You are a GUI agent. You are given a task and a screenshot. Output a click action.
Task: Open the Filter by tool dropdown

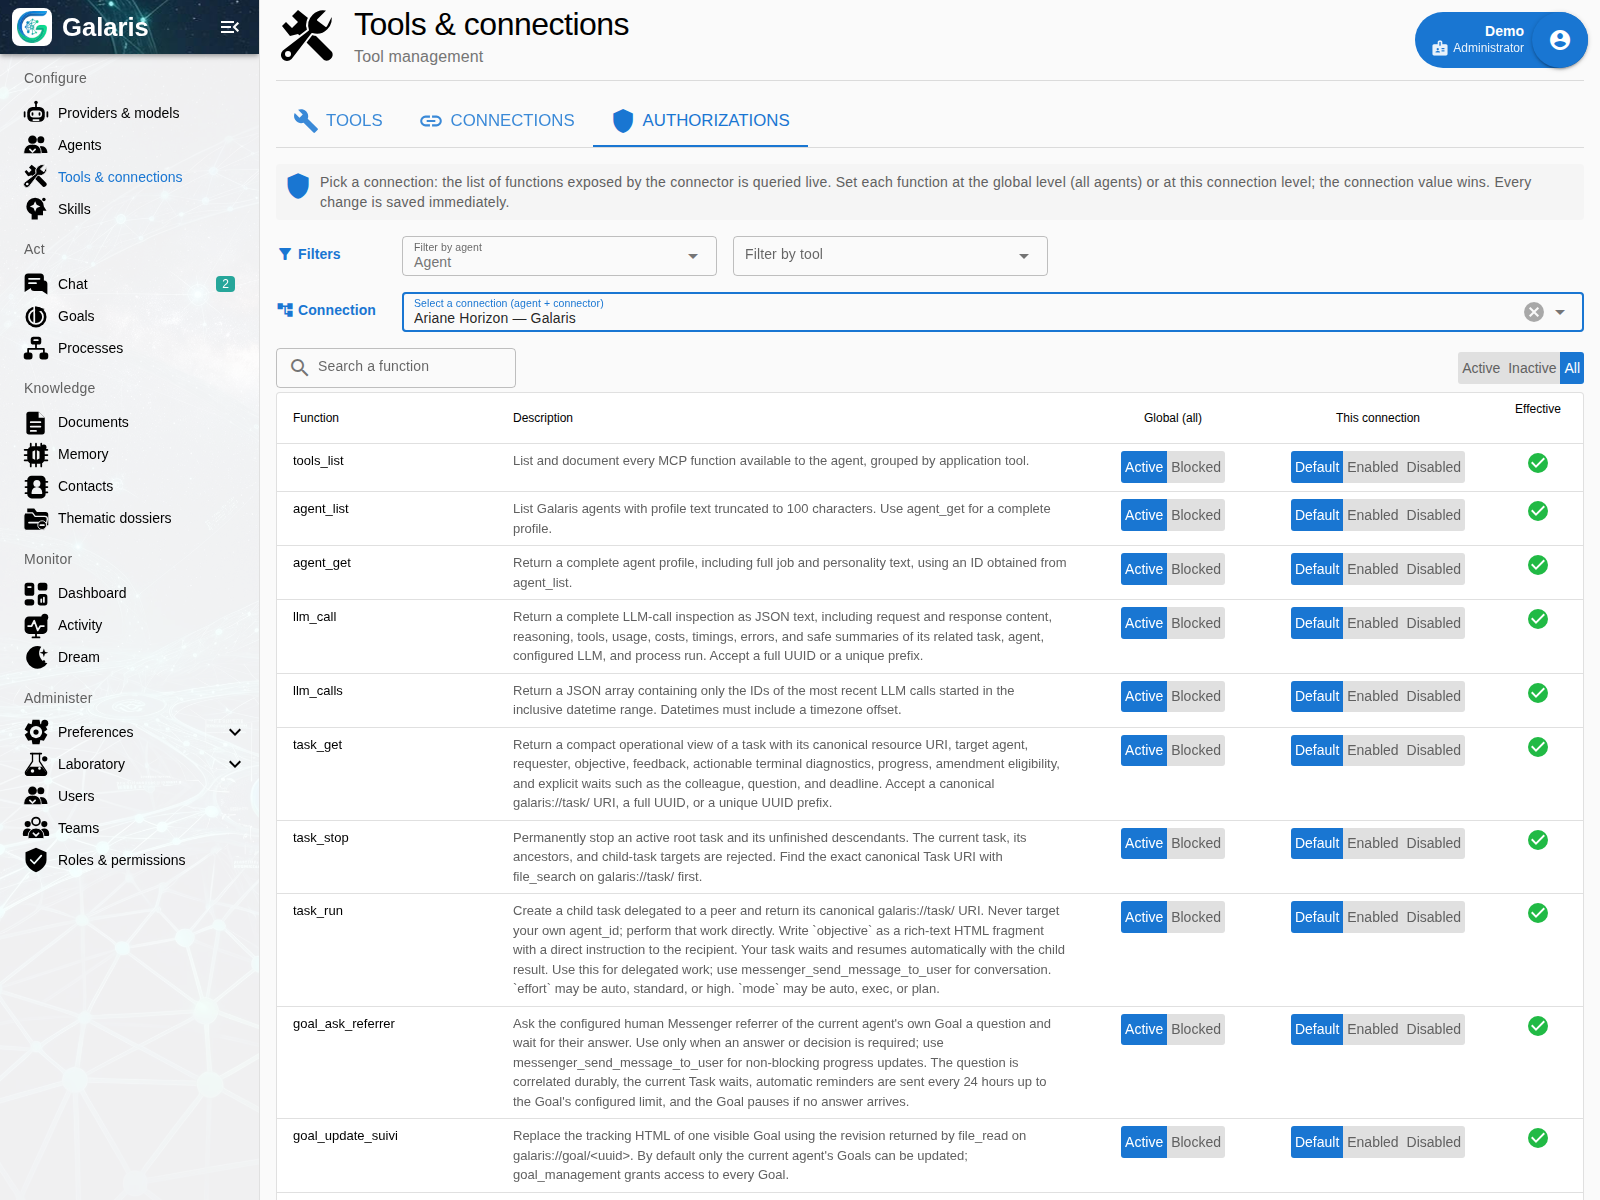click(890, 256)
